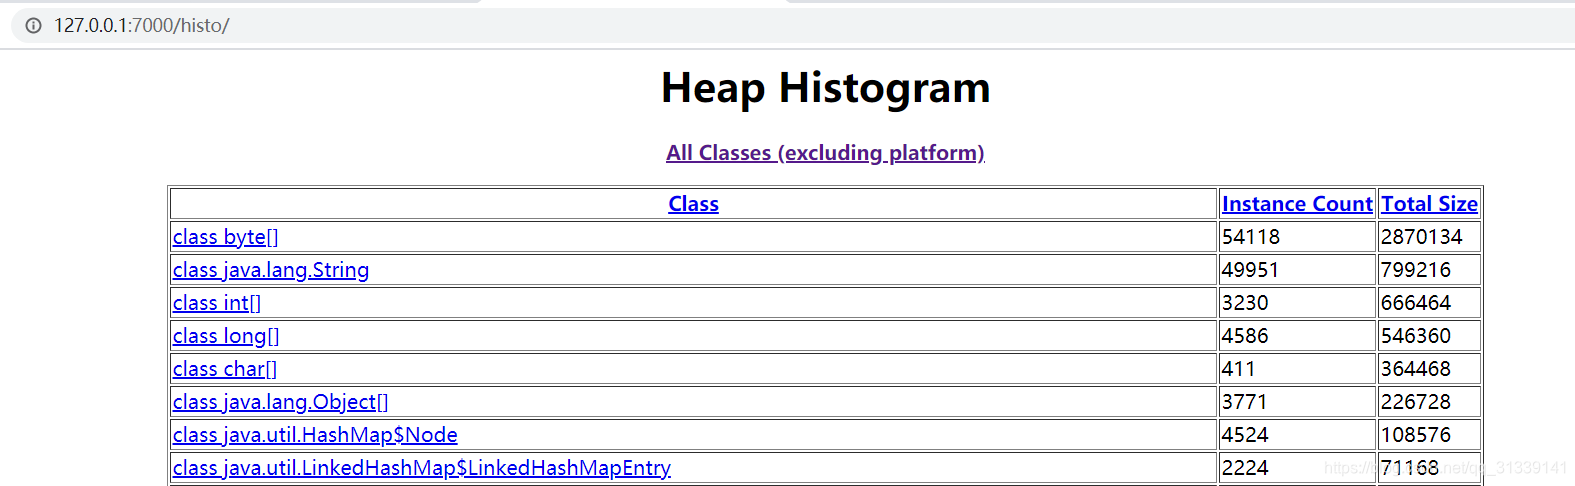Viewport: 1575px width, 486px height.
Task: Sort by Instance Count header link
Action: tap(1297, 204)
